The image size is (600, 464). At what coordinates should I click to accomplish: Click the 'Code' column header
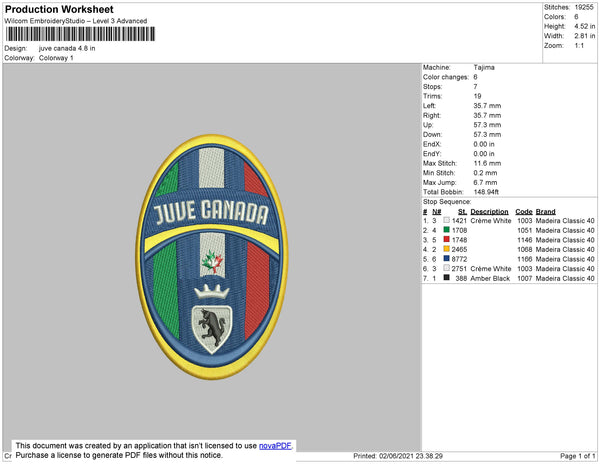(x=524, y=212)
